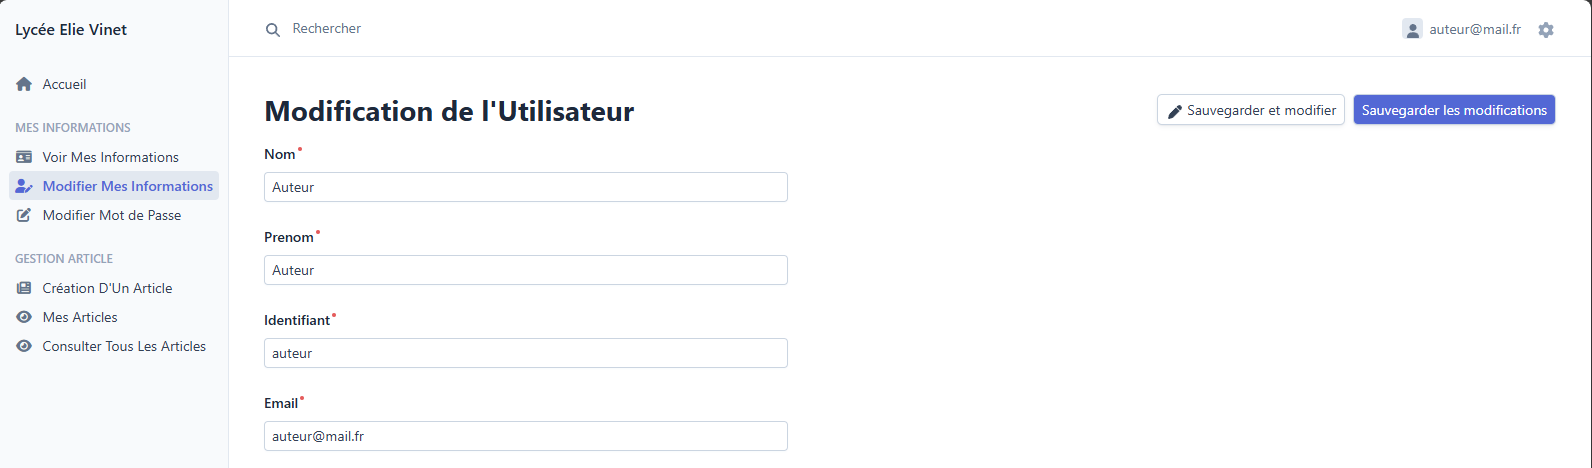Click Sauvegarder et modifier button
Viewport: 1592px width, 468px height.
point(1250,110)
